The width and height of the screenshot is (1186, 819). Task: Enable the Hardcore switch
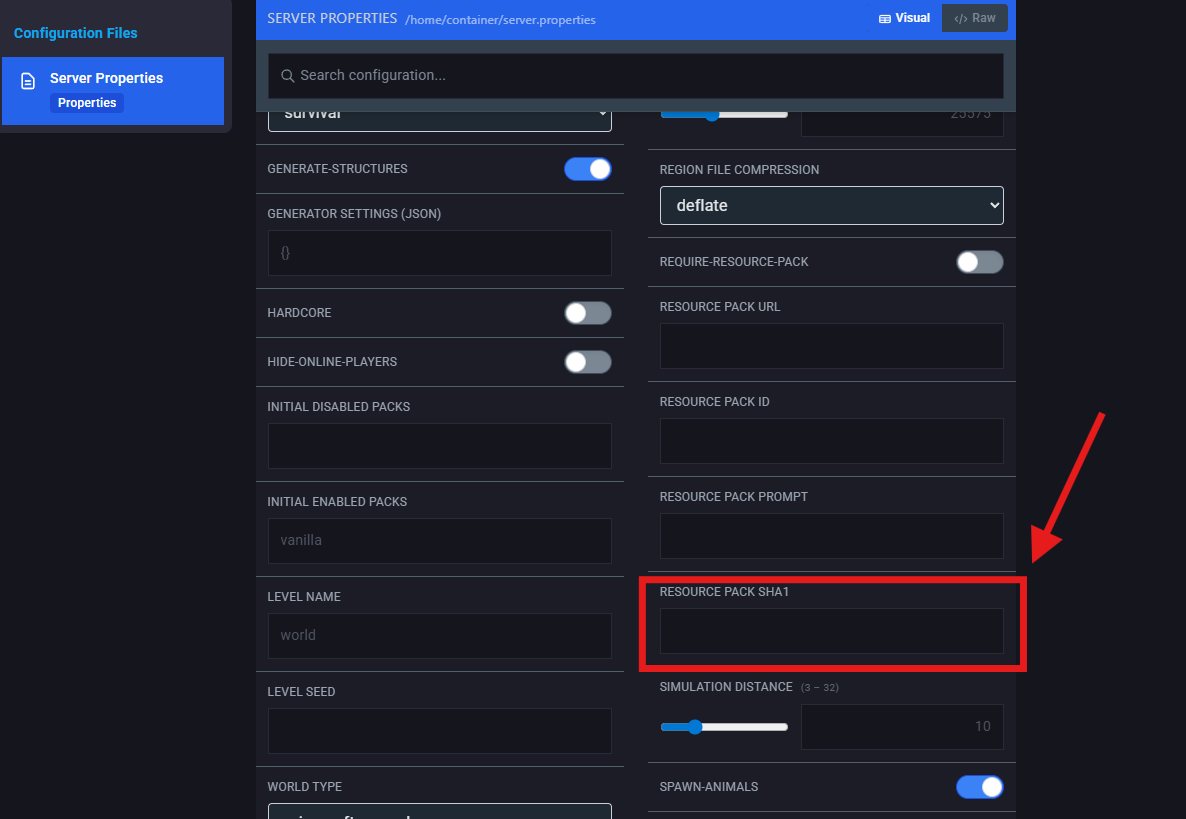(588, 312)
